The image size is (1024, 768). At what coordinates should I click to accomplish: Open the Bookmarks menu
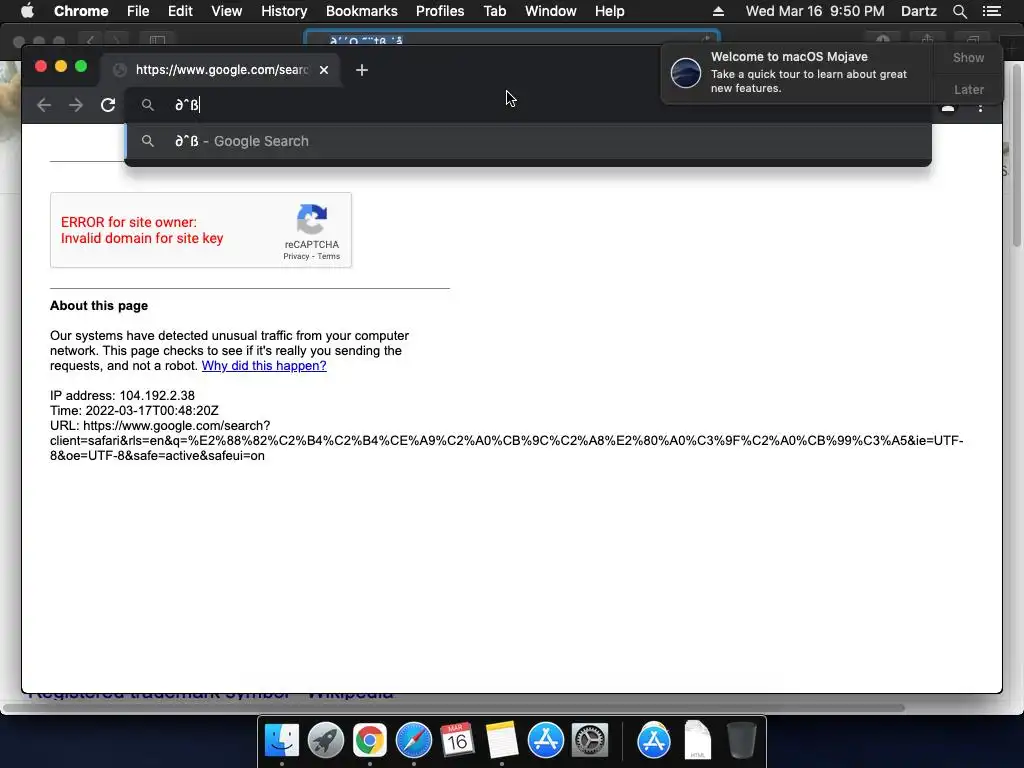coord(362,11)
